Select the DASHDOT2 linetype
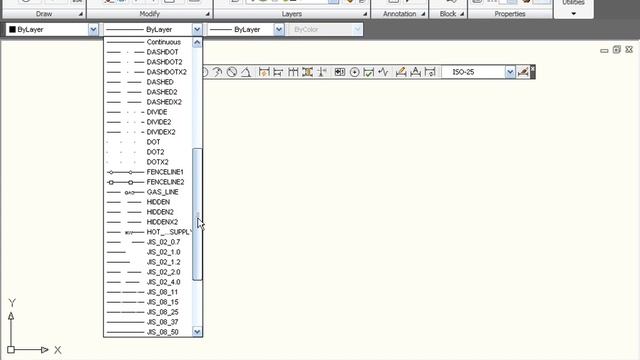 point(148,62)
